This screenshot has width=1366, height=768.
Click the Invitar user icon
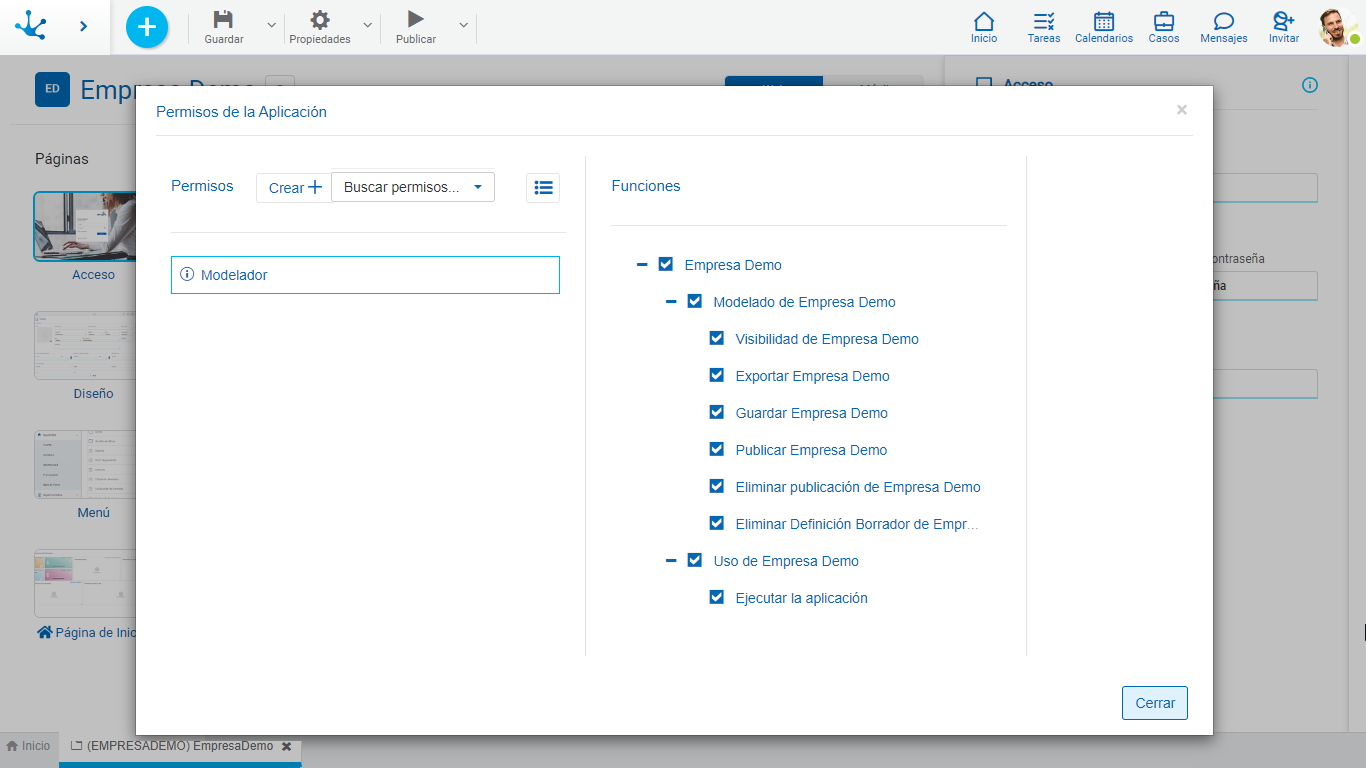point(1284,21)
